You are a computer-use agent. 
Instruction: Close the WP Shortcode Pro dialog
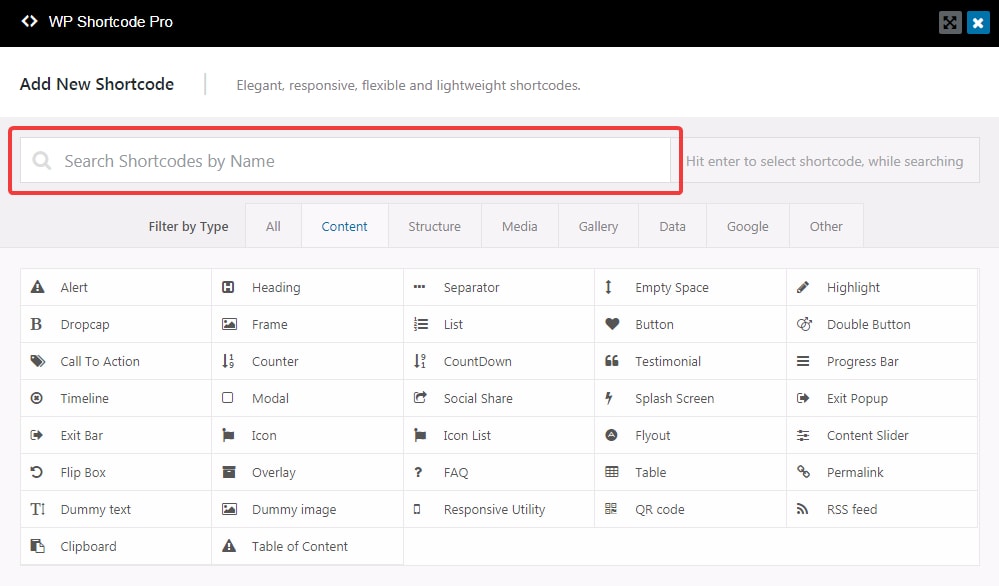pyautogui.click(x=978, y=23)
